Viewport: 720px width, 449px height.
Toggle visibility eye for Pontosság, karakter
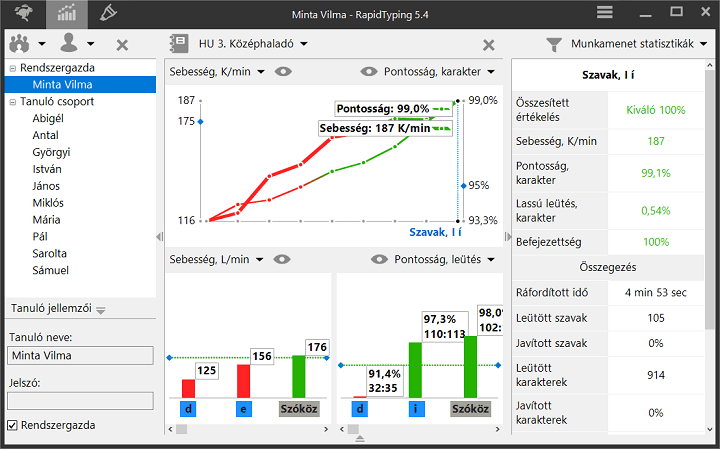pyautogui.click(x=369, y=72)
